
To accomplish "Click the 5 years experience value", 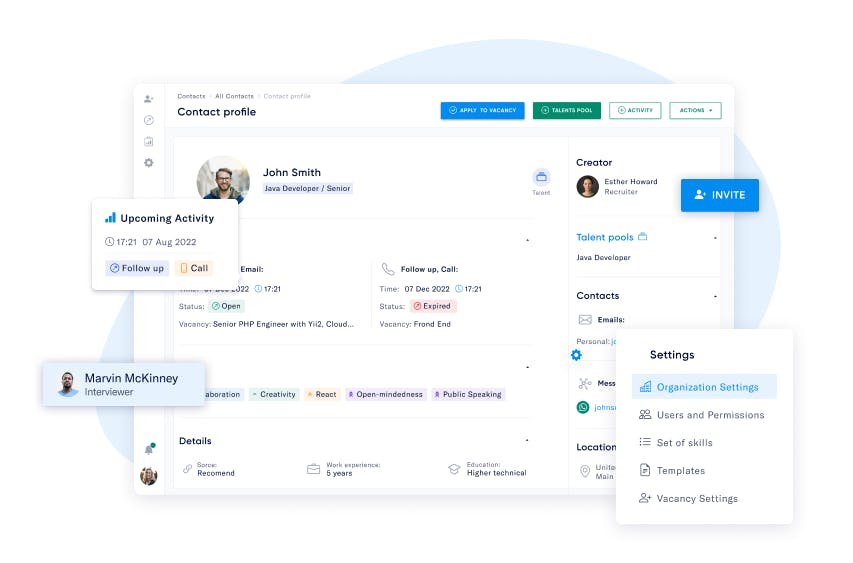I will point(339,473).
